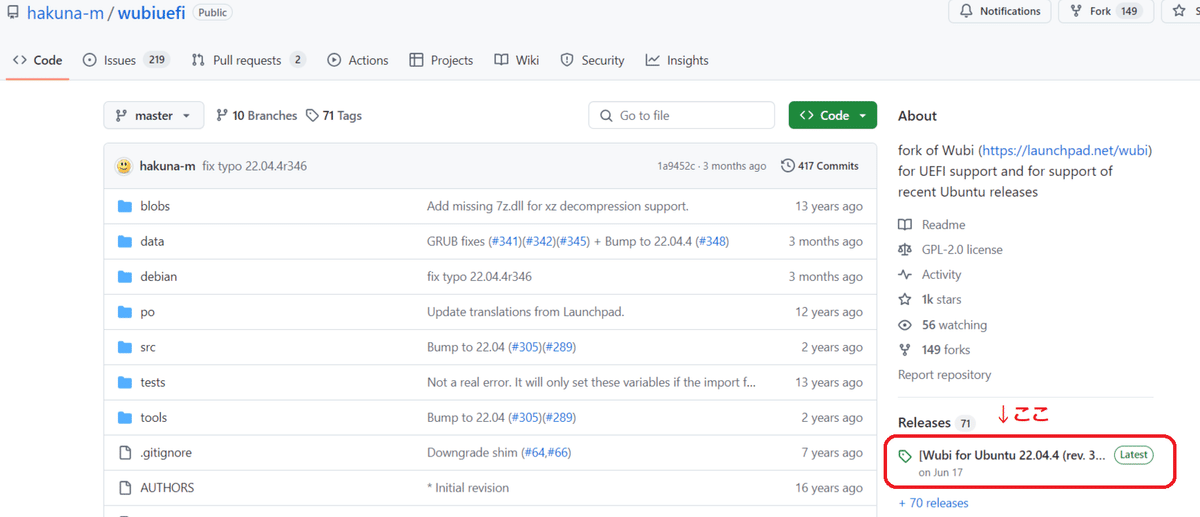This screenshot has height=517, width=1200.
Task: Click the data folder icon
Action: tap(125, 241)
